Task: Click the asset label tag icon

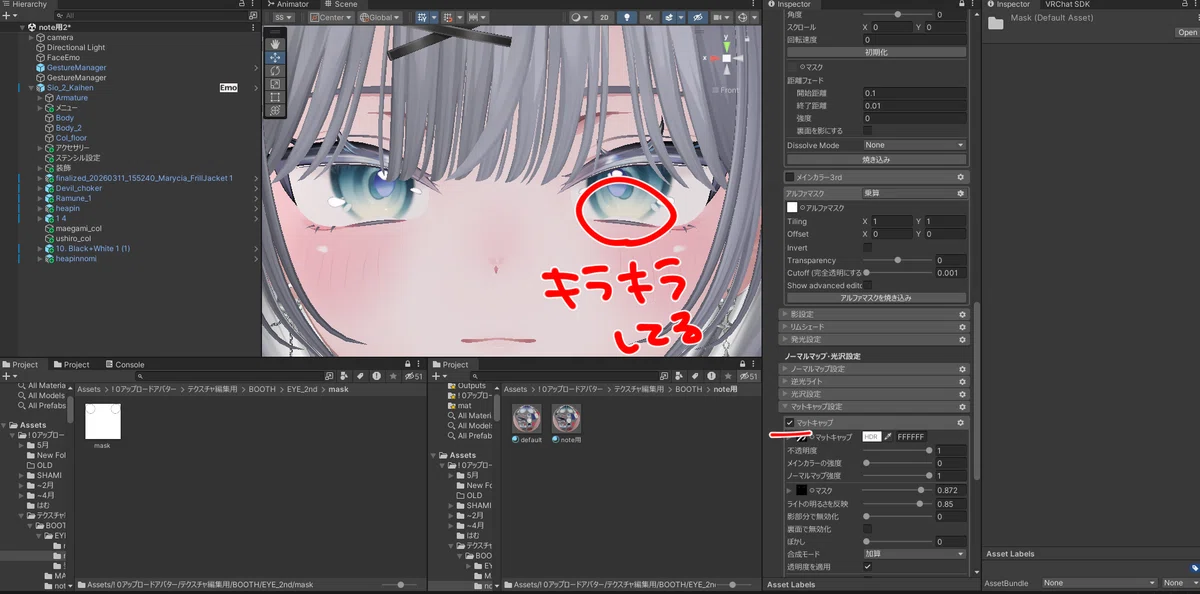Action: 1194,568
